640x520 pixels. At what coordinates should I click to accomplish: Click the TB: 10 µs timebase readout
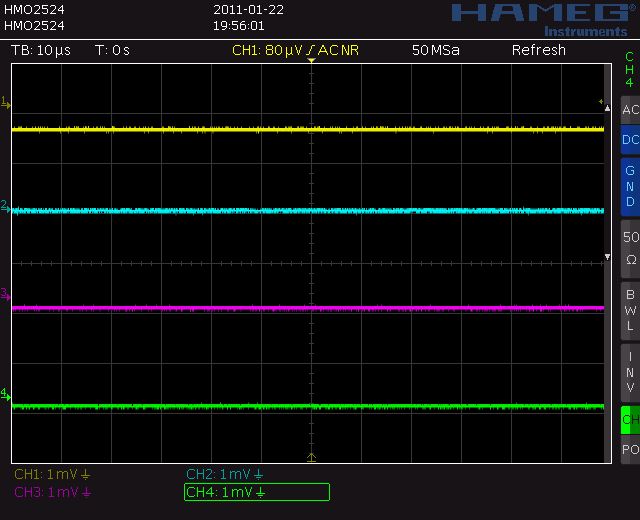[41, 50]
